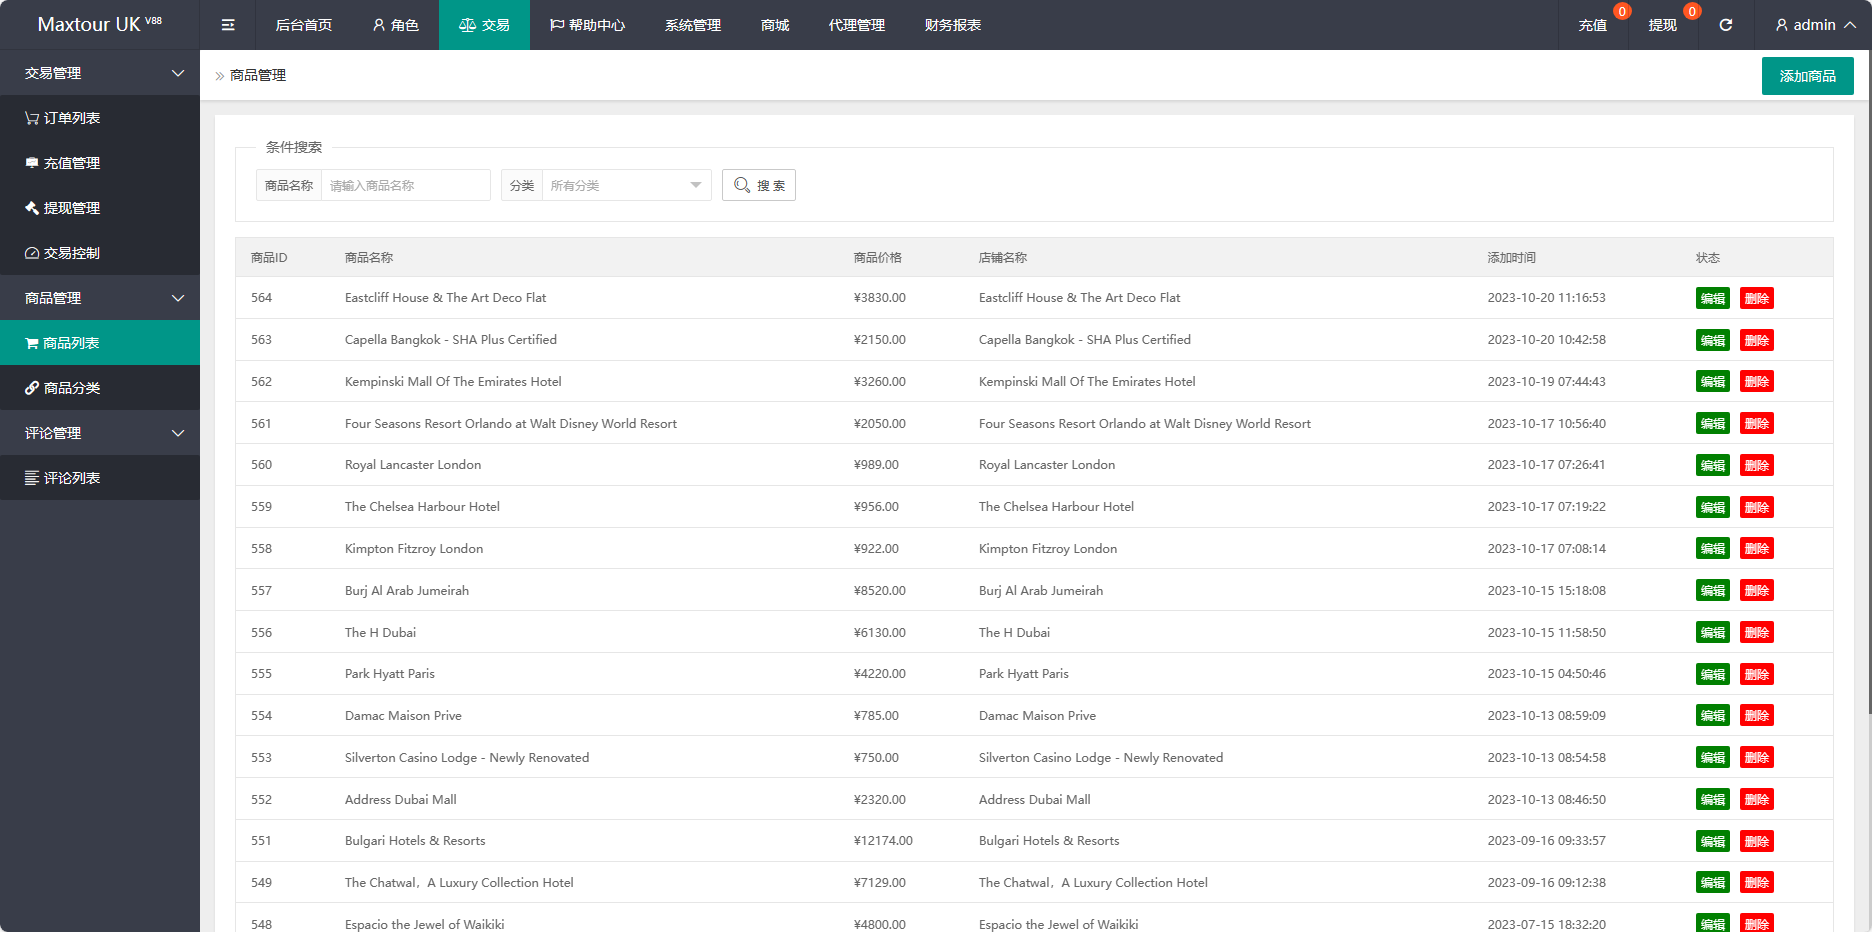The image size is (1872, 932).
Task: Open the 所有分类 category dropdown
Action: (x=626, y=185)
